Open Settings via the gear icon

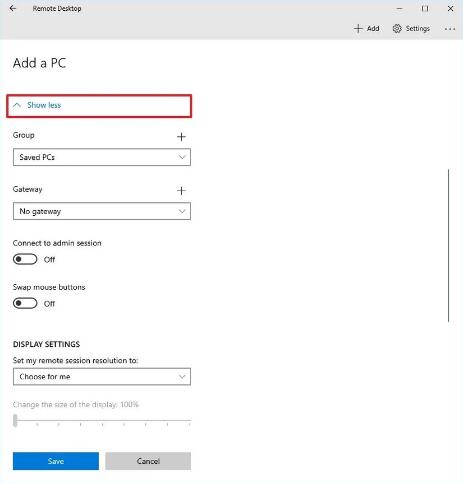397,29
